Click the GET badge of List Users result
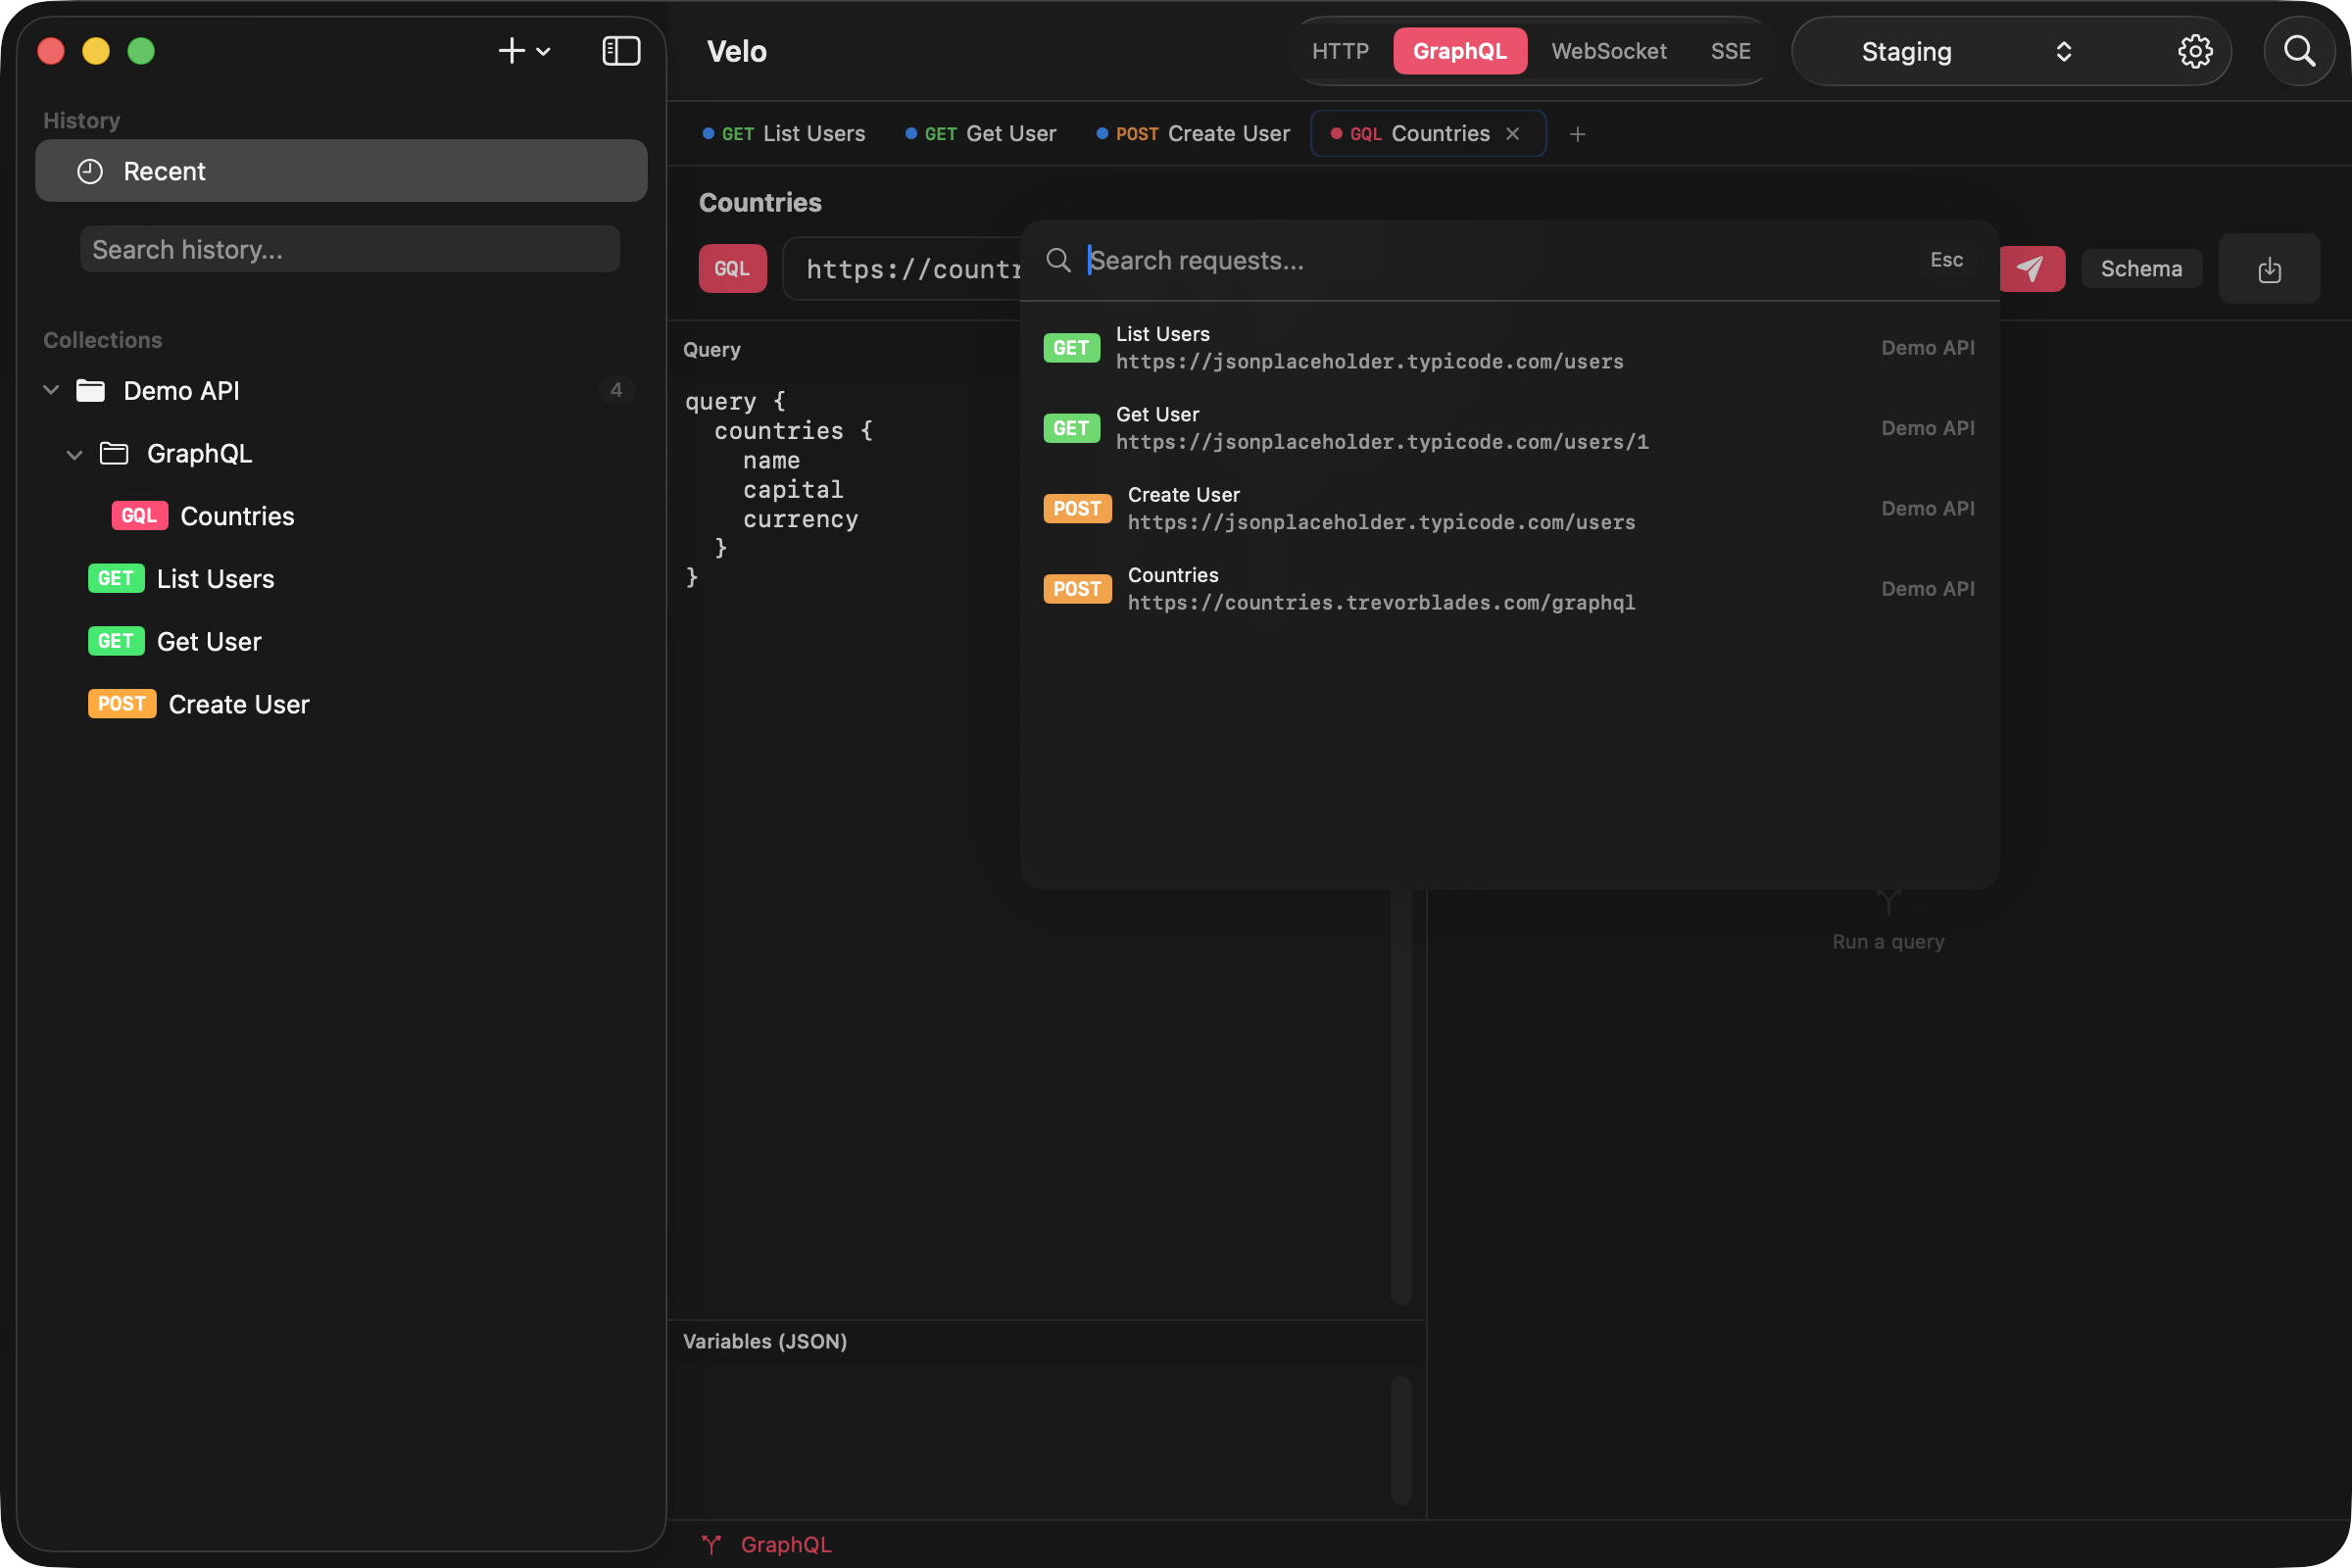2352x1568 pixels. click(1071, 348)
